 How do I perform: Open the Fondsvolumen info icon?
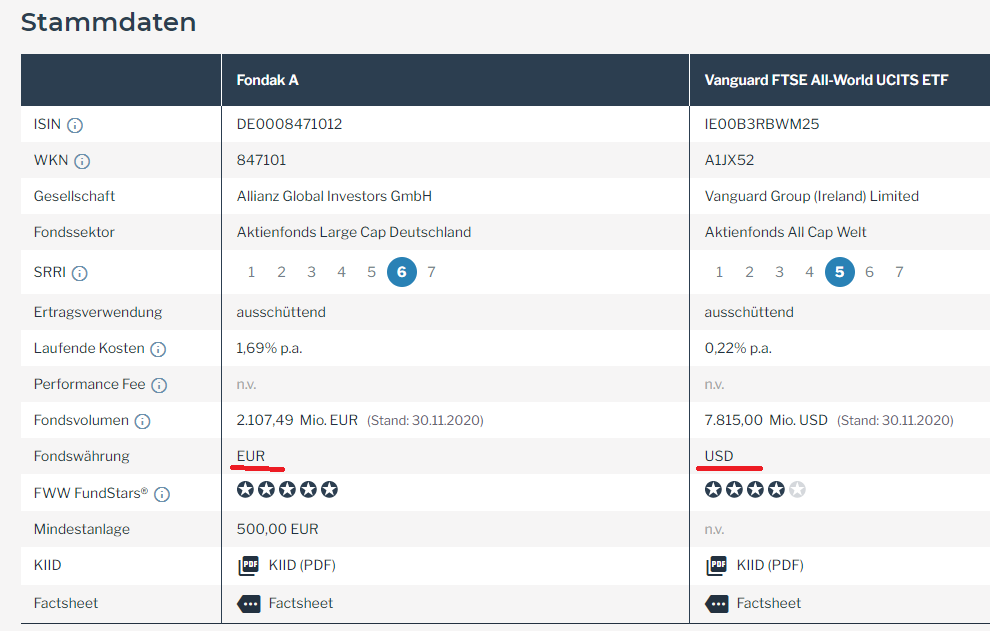pos(143,421)
